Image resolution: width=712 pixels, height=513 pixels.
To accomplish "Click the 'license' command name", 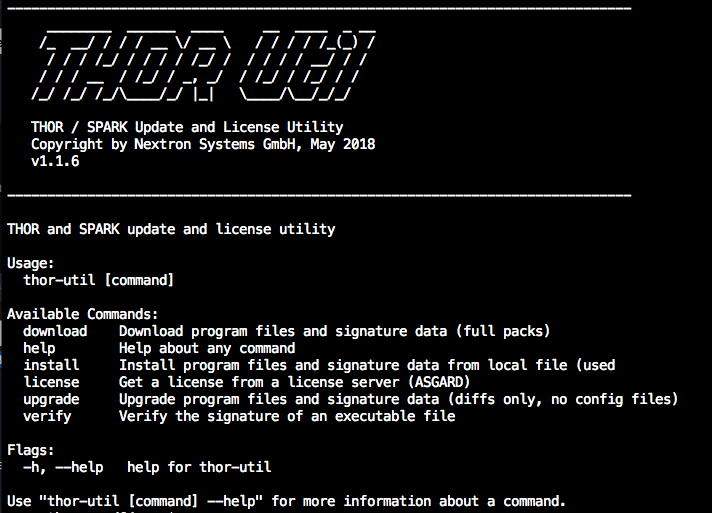I will (51, 382).
